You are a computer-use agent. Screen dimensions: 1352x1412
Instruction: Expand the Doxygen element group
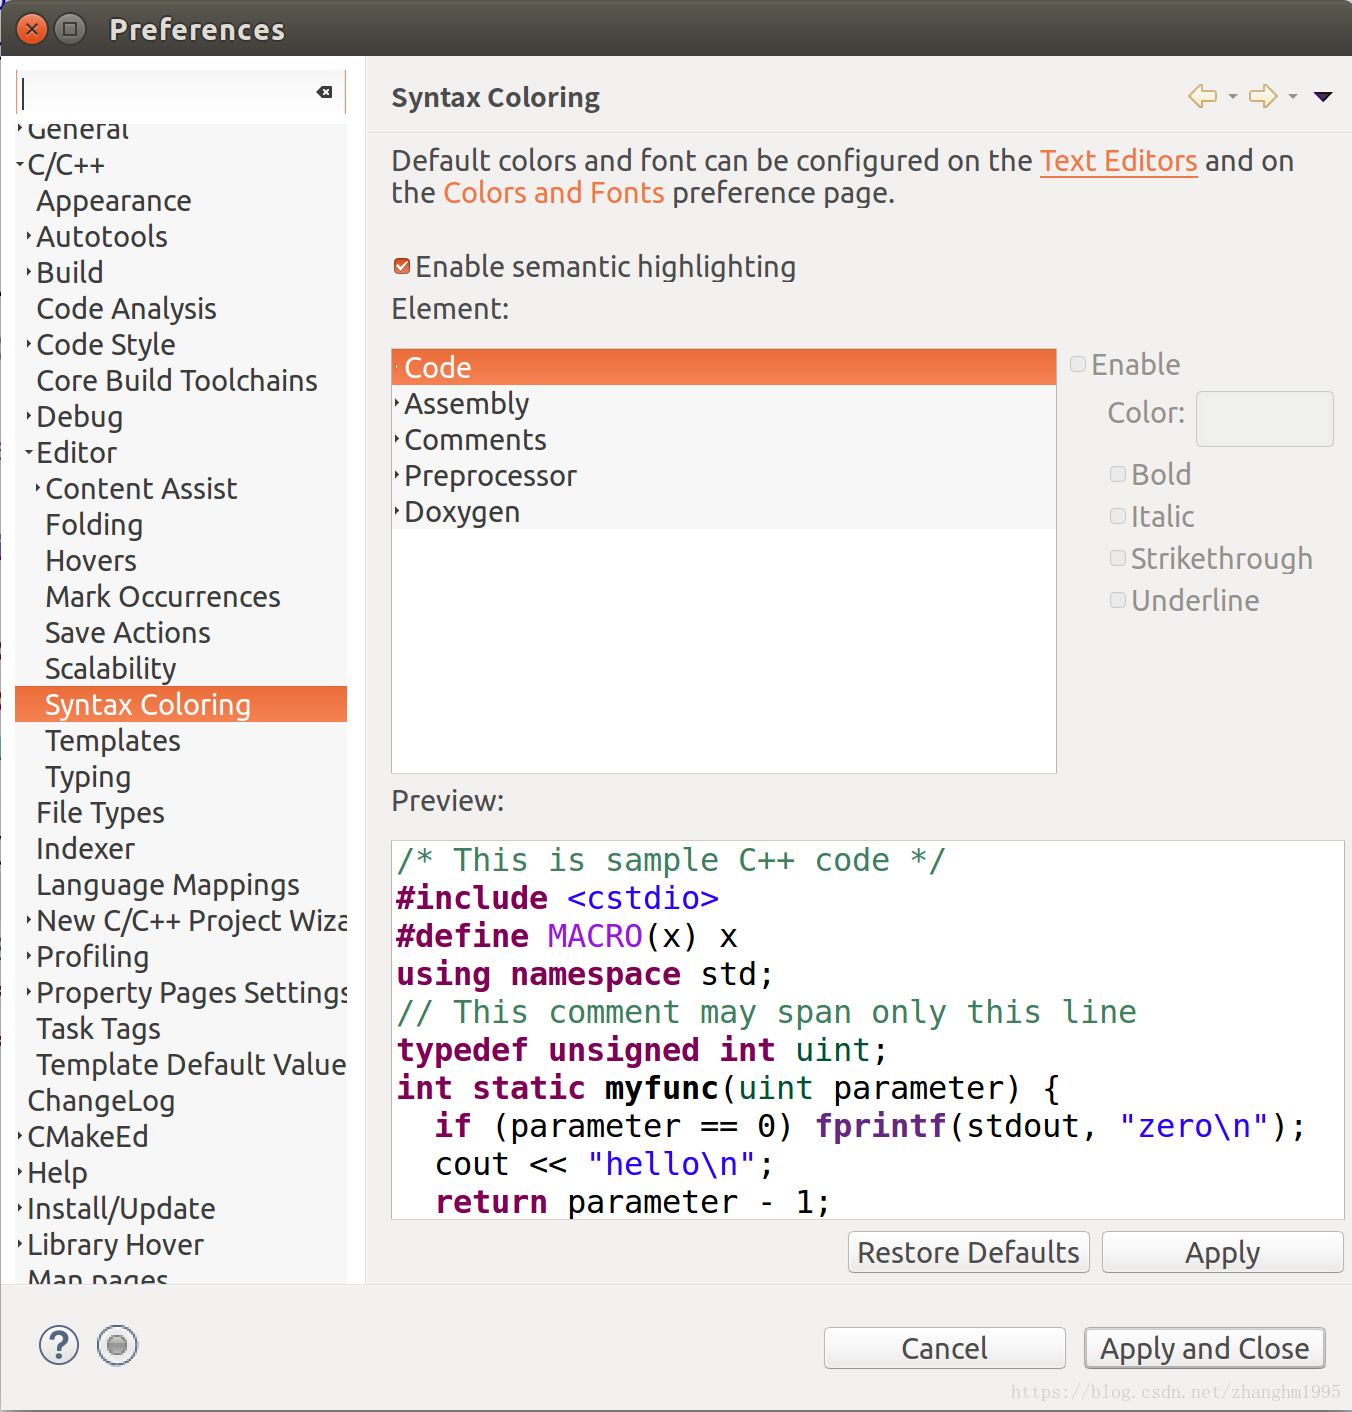(x=397, y=511)
